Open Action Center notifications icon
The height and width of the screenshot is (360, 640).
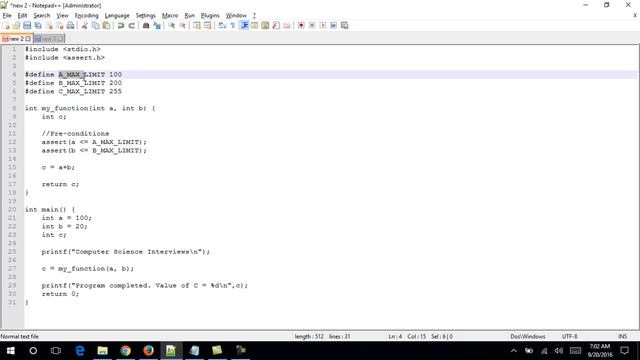point(624,351)
